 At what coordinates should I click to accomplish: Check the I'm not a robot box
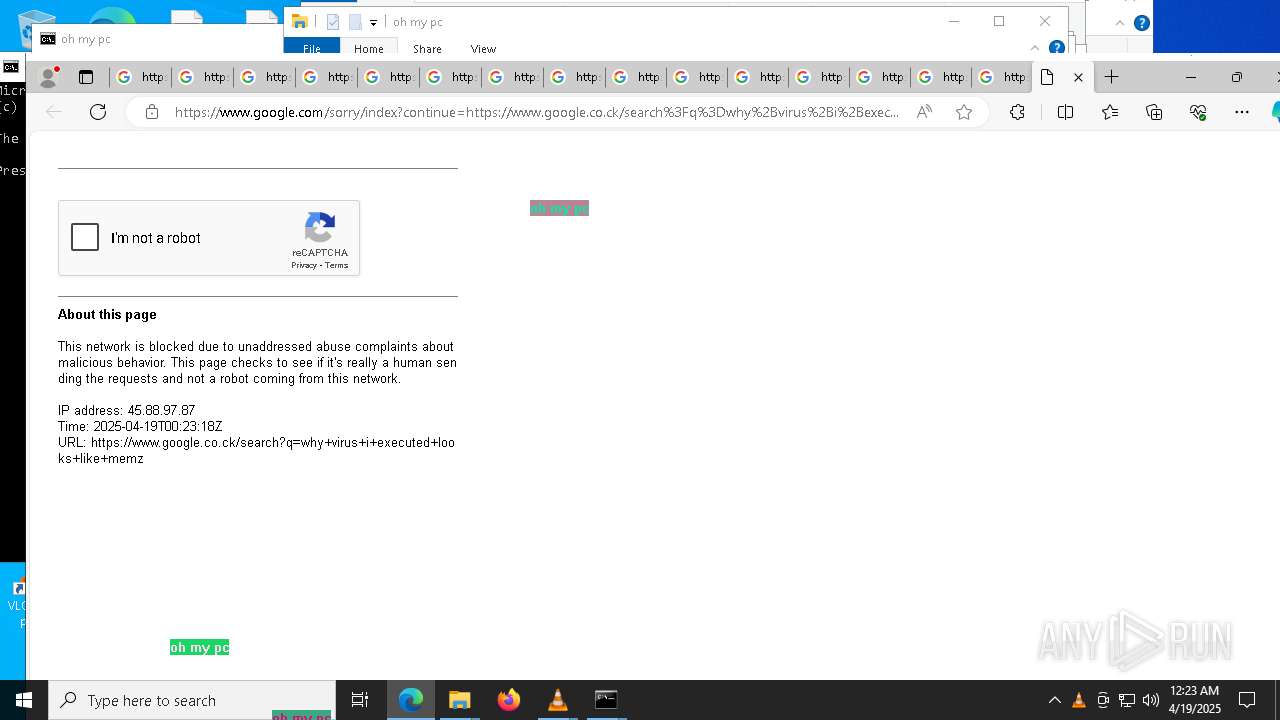click(85, 237)
